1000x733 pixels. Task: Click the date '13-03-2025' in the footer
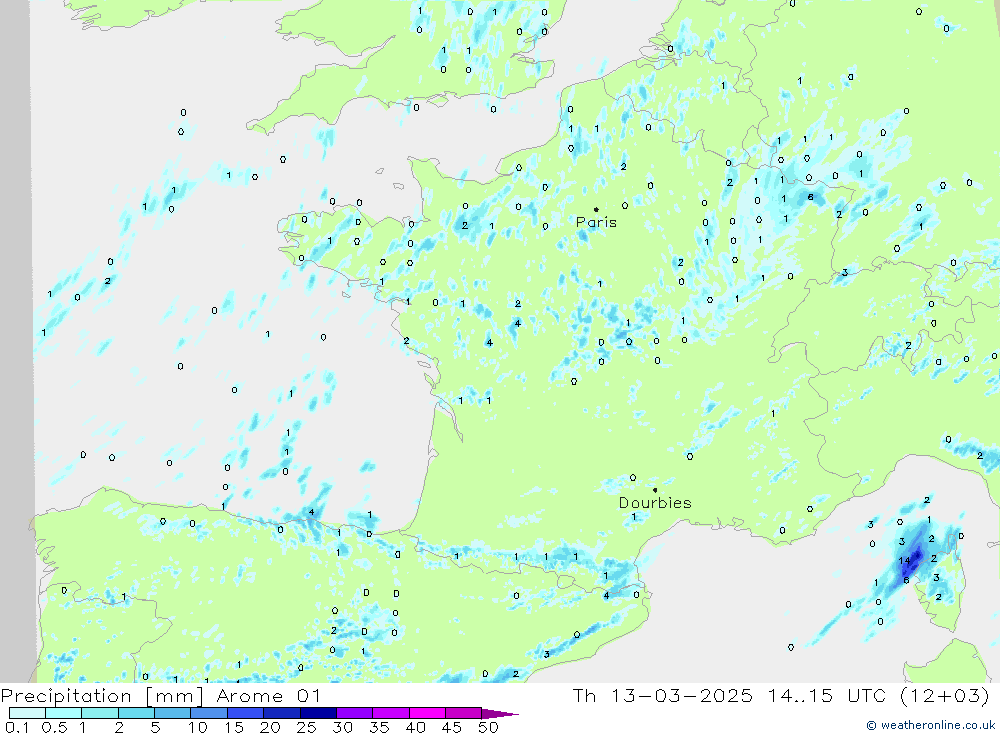681,696
